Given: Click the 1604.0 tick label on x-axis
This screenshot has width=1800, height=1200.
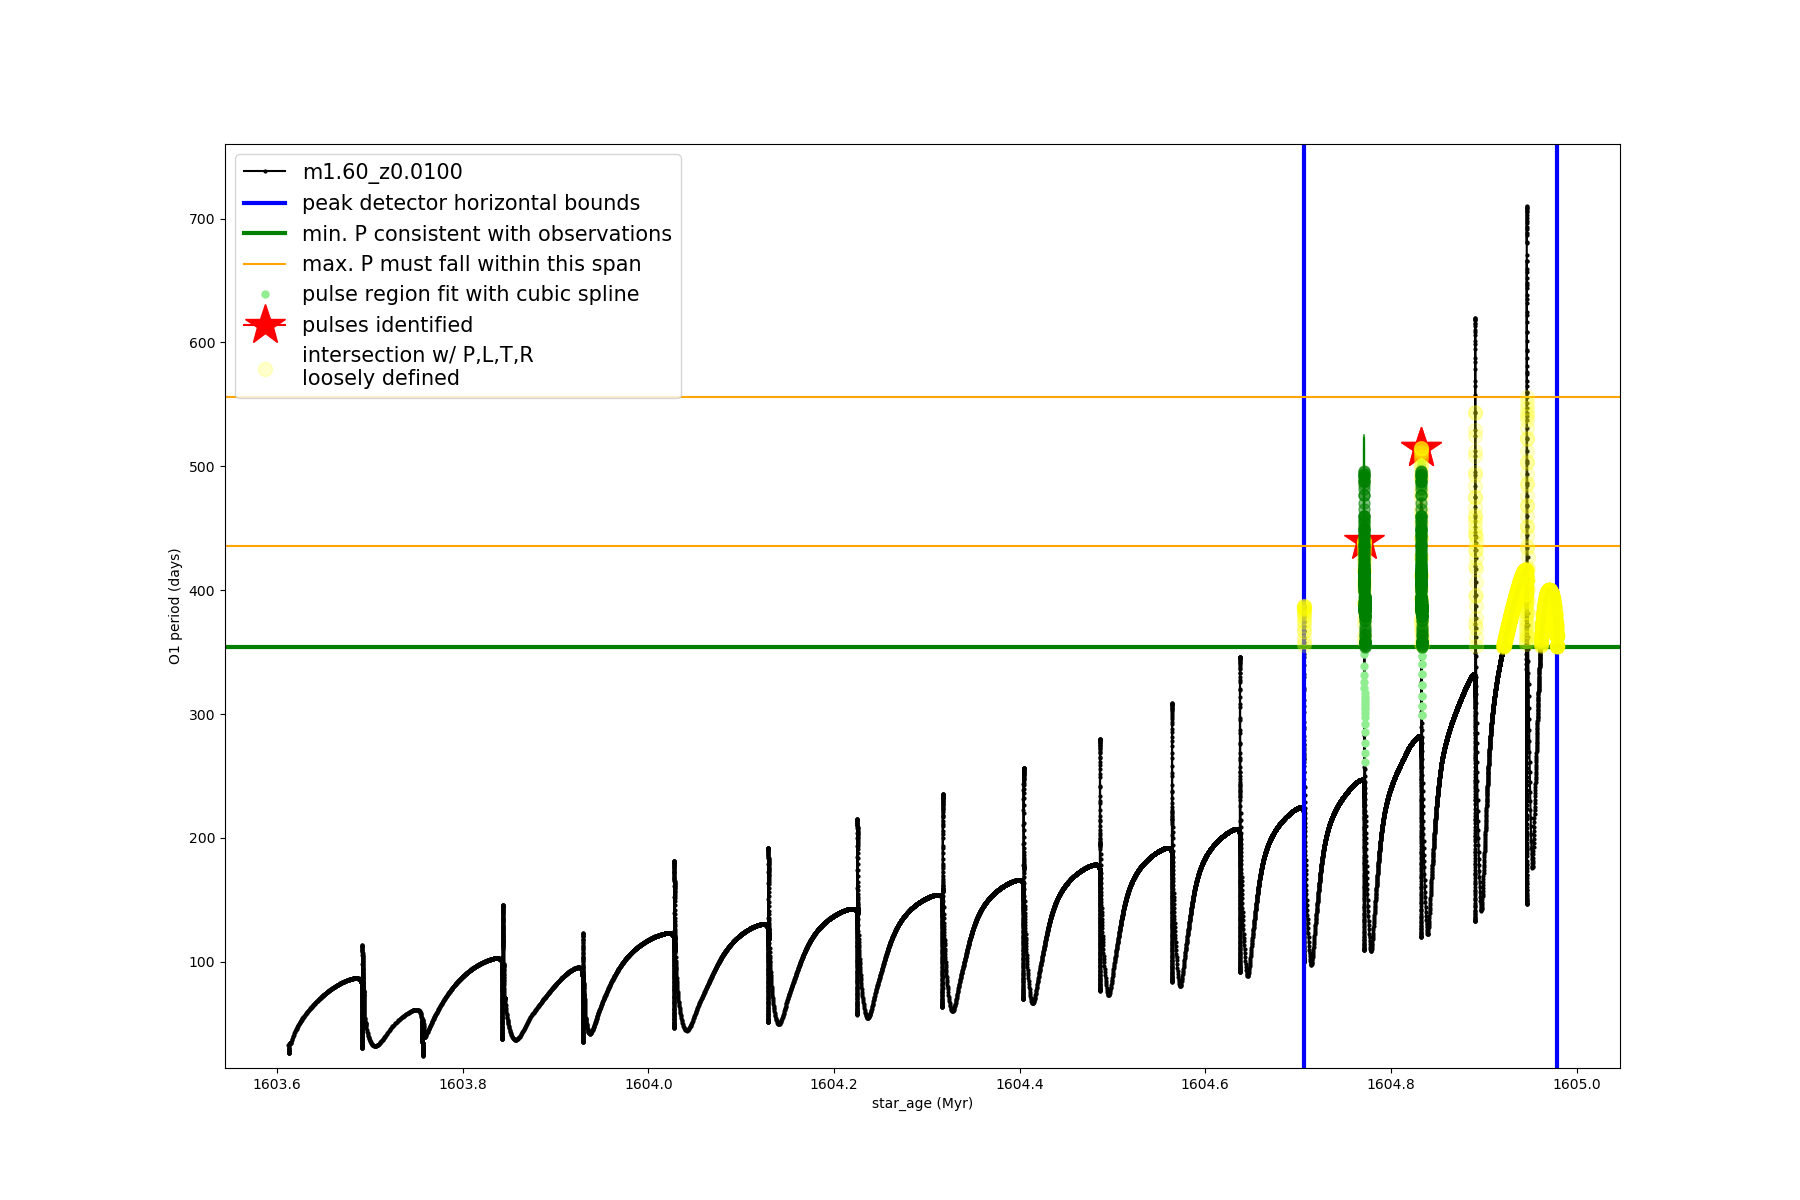Looking at the screenshot, I should (x=648, y=1084).
